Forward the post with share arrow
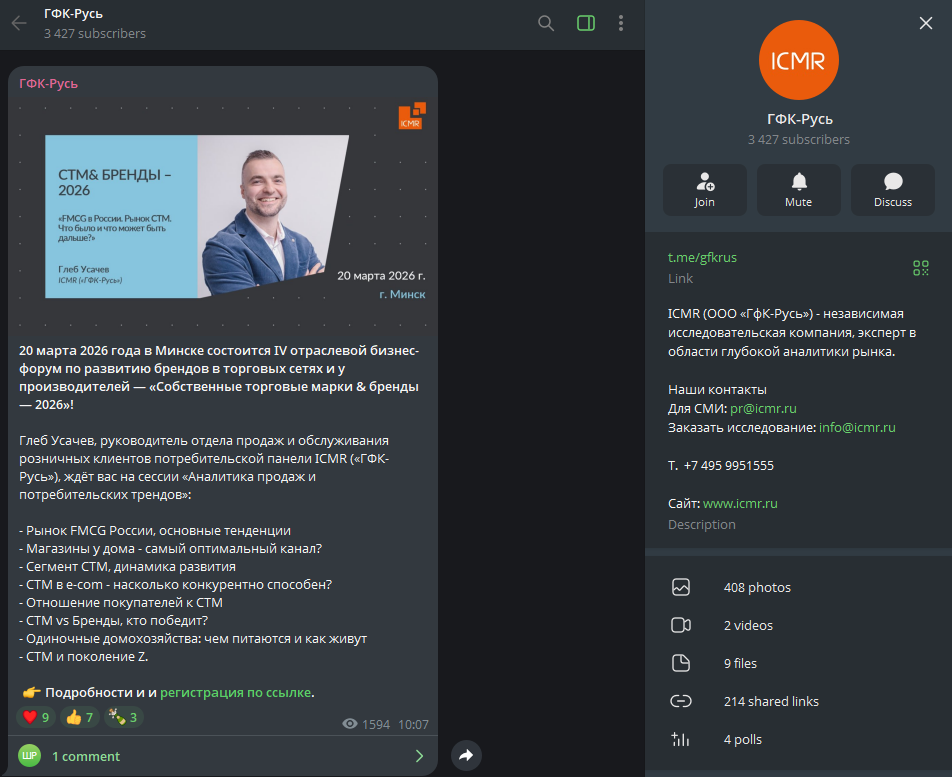This screenshot has height=777, width=952. click(466, 755)
